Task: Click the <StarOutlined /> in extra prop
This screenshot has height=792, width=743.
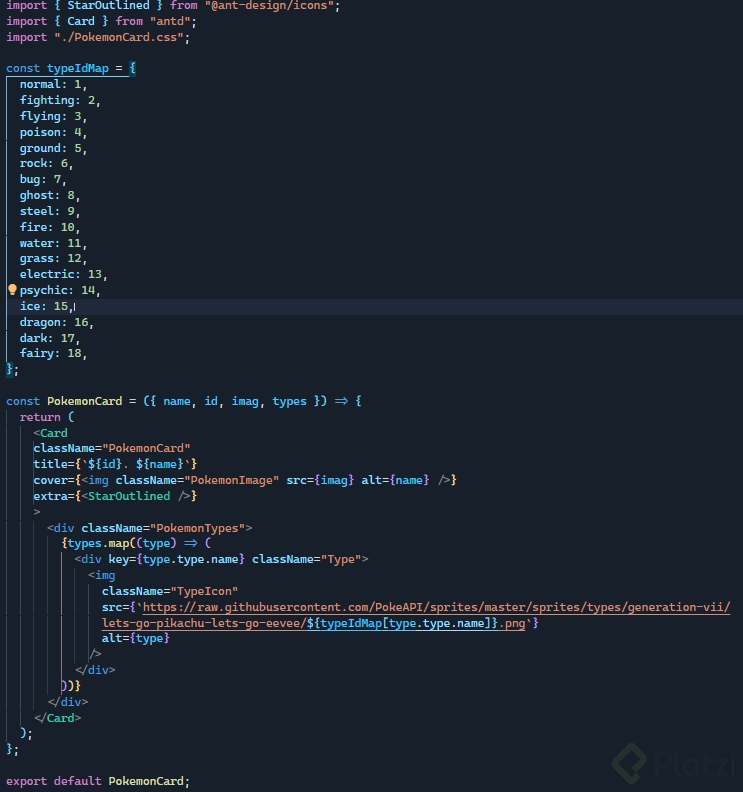Action: pyautogui.click(x=136, y=496)
